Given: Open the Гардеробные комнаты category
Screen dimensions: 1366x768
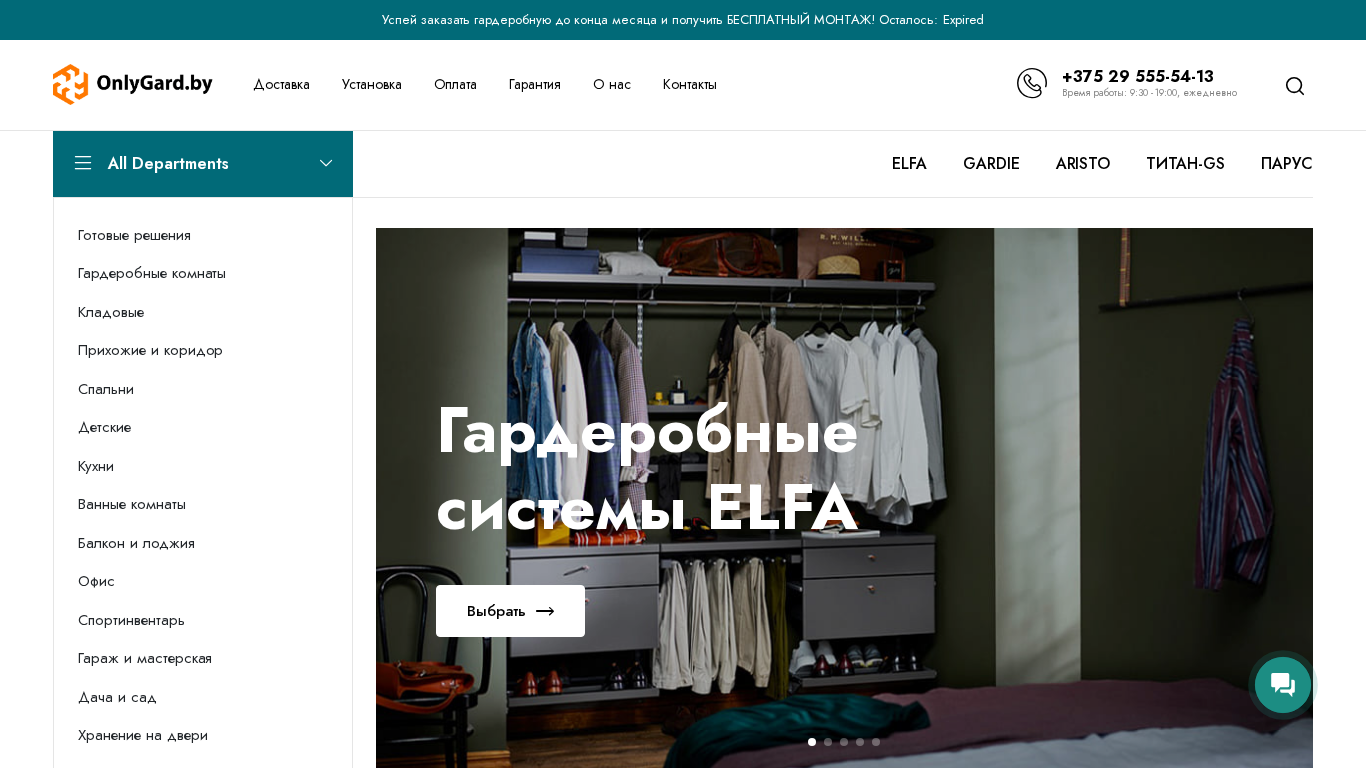Looking at the screenshot, I should coord(152,273).
